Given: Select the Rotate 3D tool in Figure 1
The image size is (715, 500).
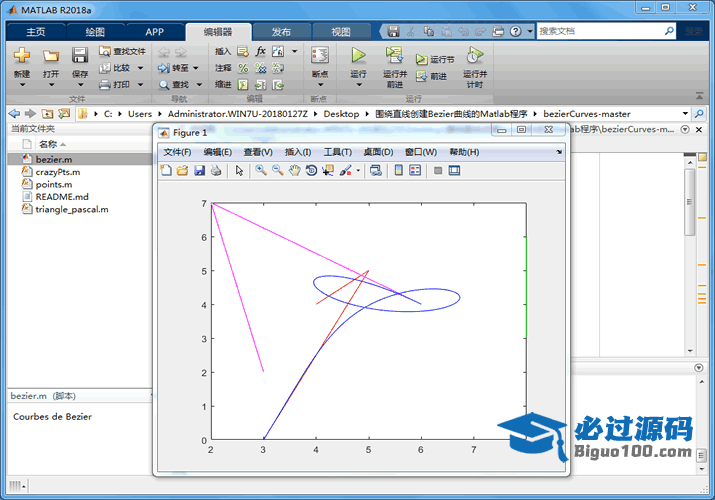Looking at the screenshot, I should [x=311, y=170].
